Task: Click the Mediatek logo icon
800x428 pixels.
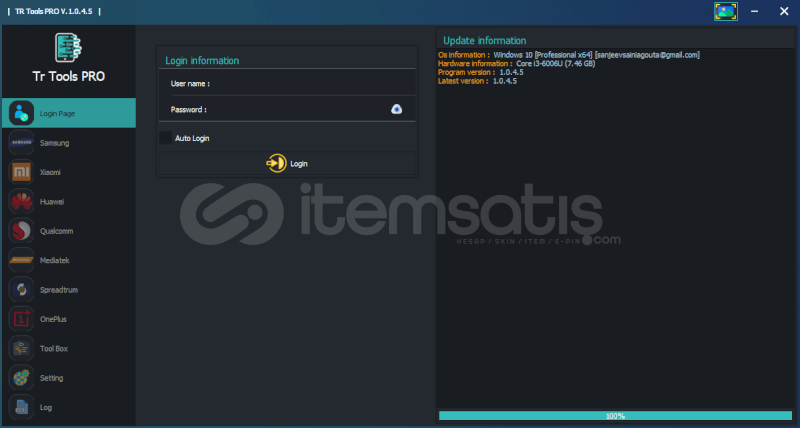Action: click(x=21, y=260)
